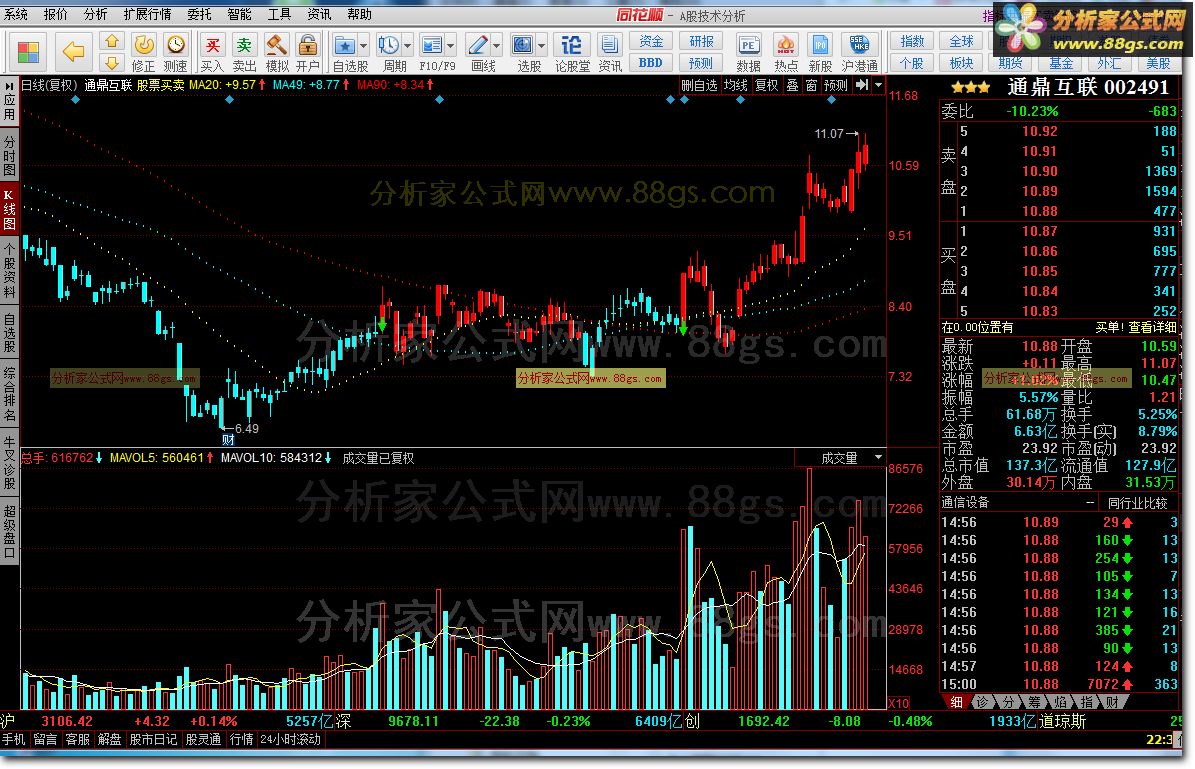The image size is (1195, 769).
Task: Go back with the yellow left arrow
Action: click(73, 52)
